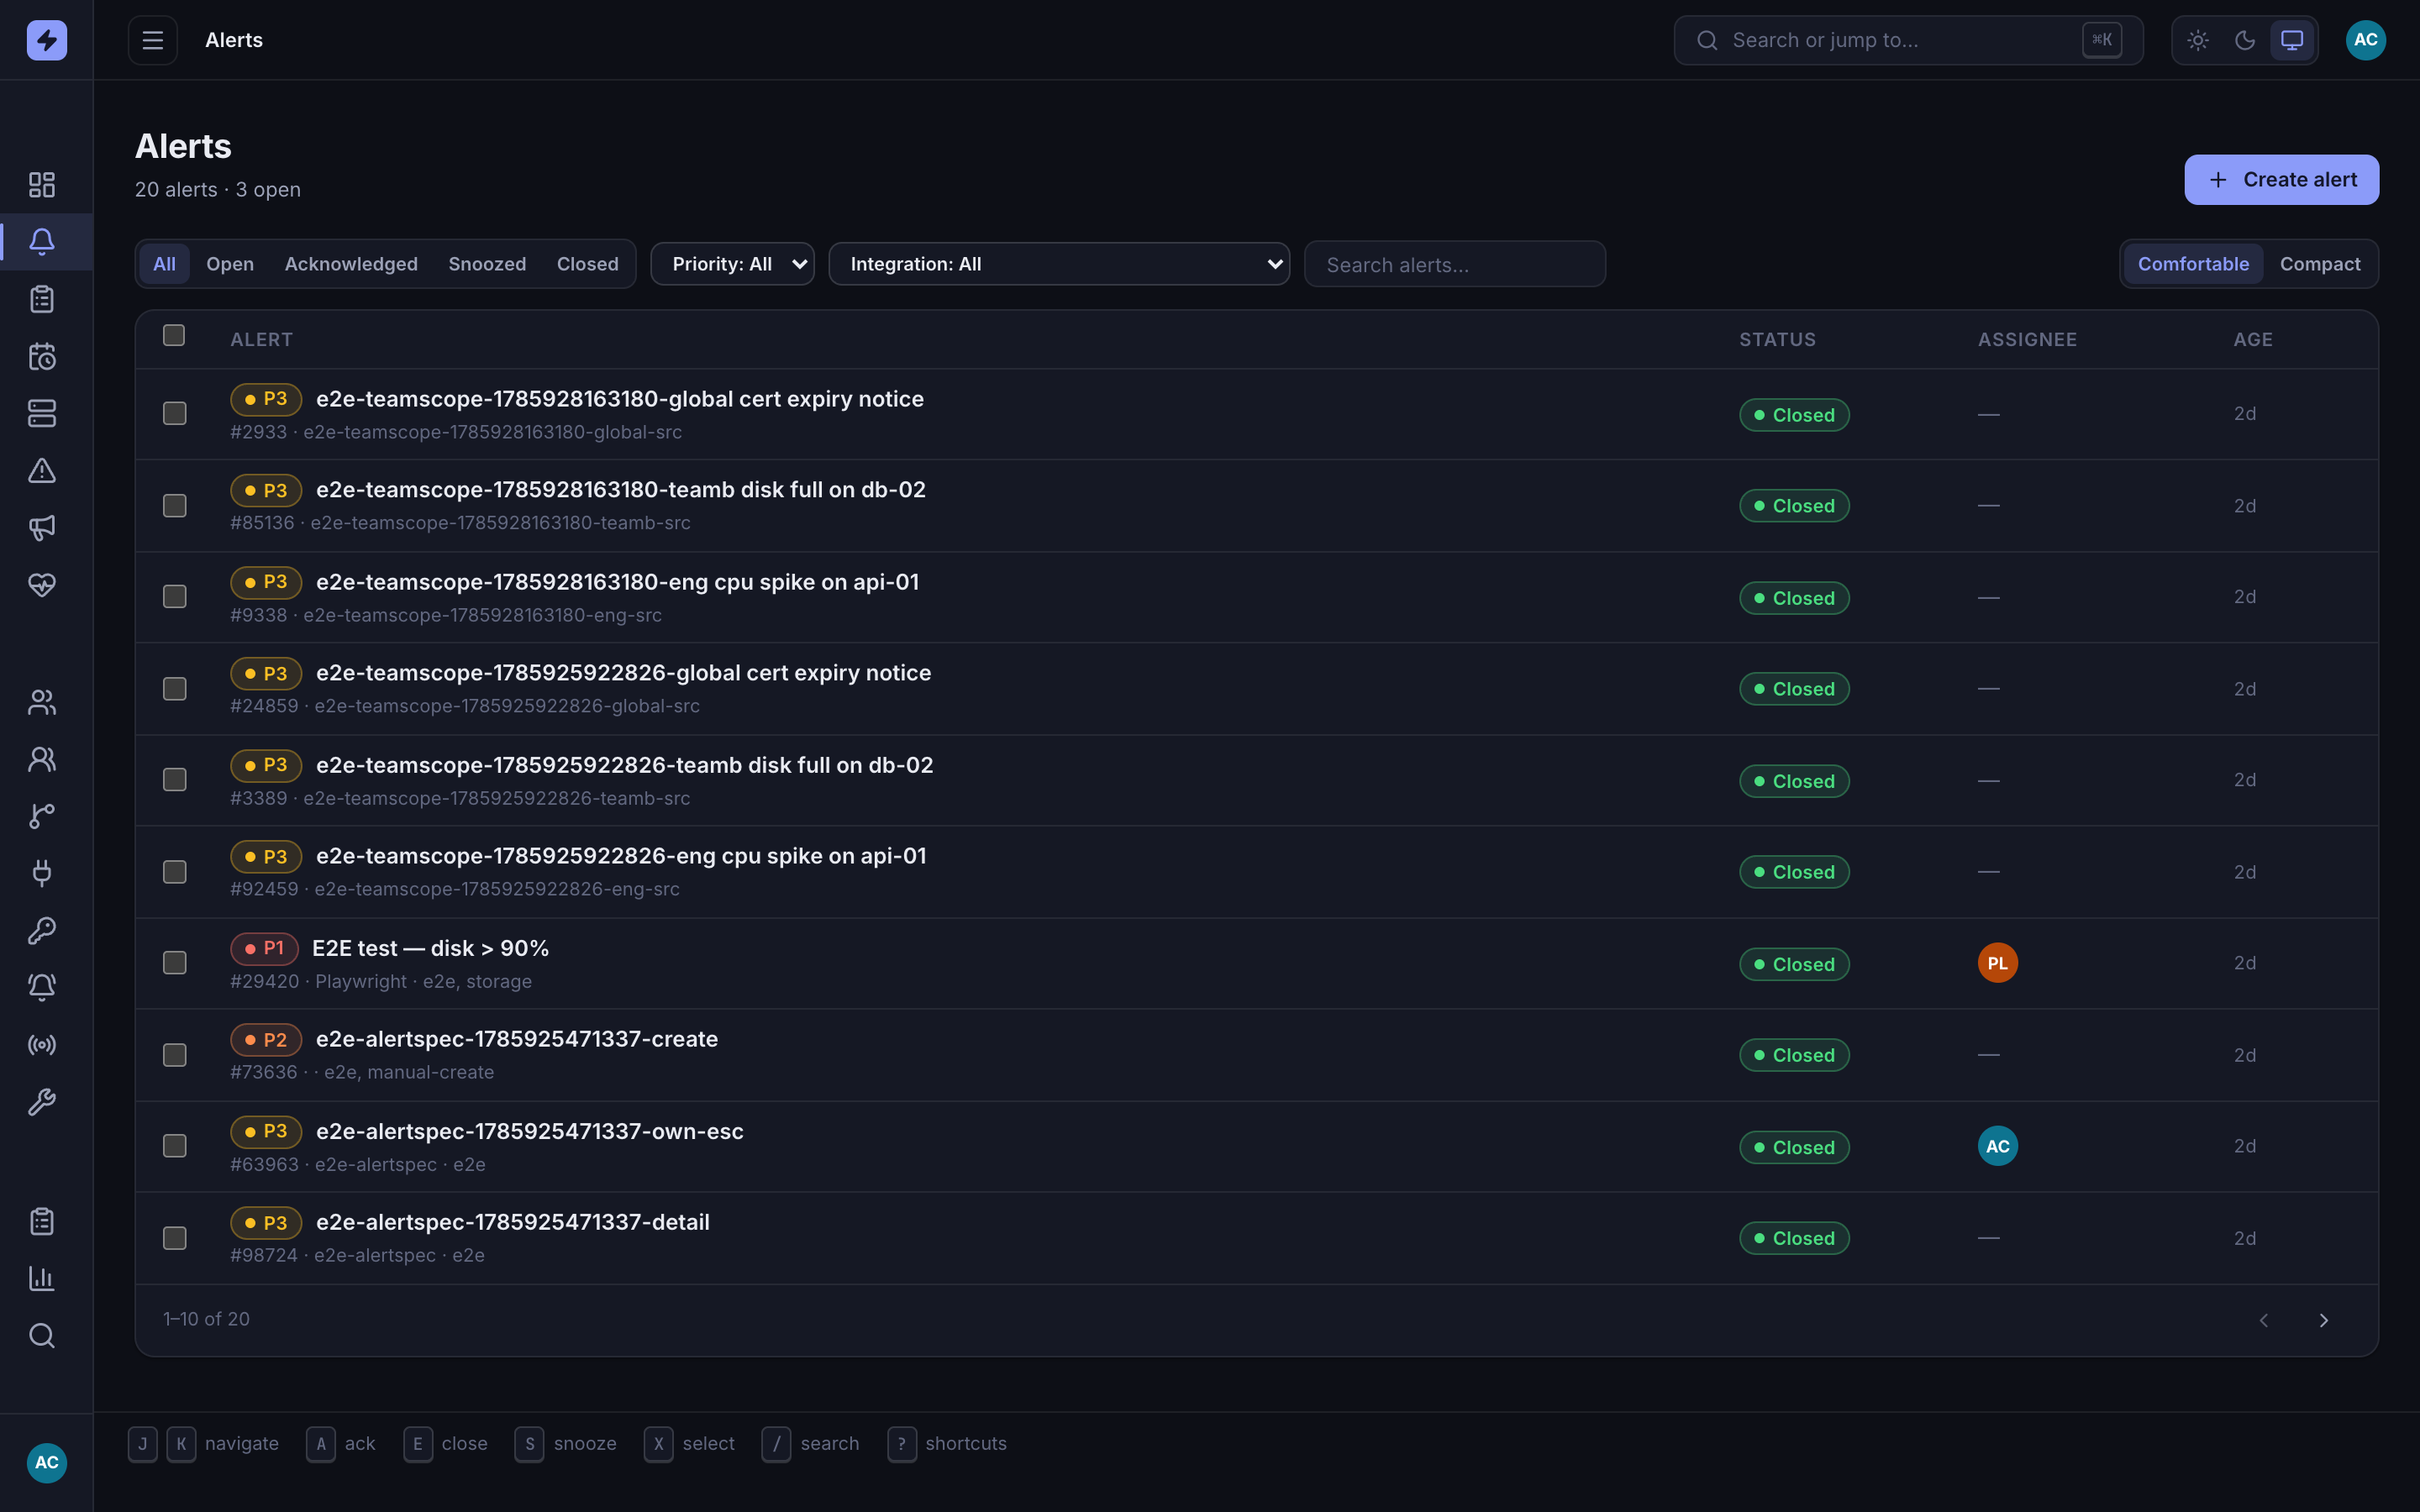Viewport: 2420px width, 1512px height.
Task: Open the users group icon in sidebar
Action: pos(42,702)
